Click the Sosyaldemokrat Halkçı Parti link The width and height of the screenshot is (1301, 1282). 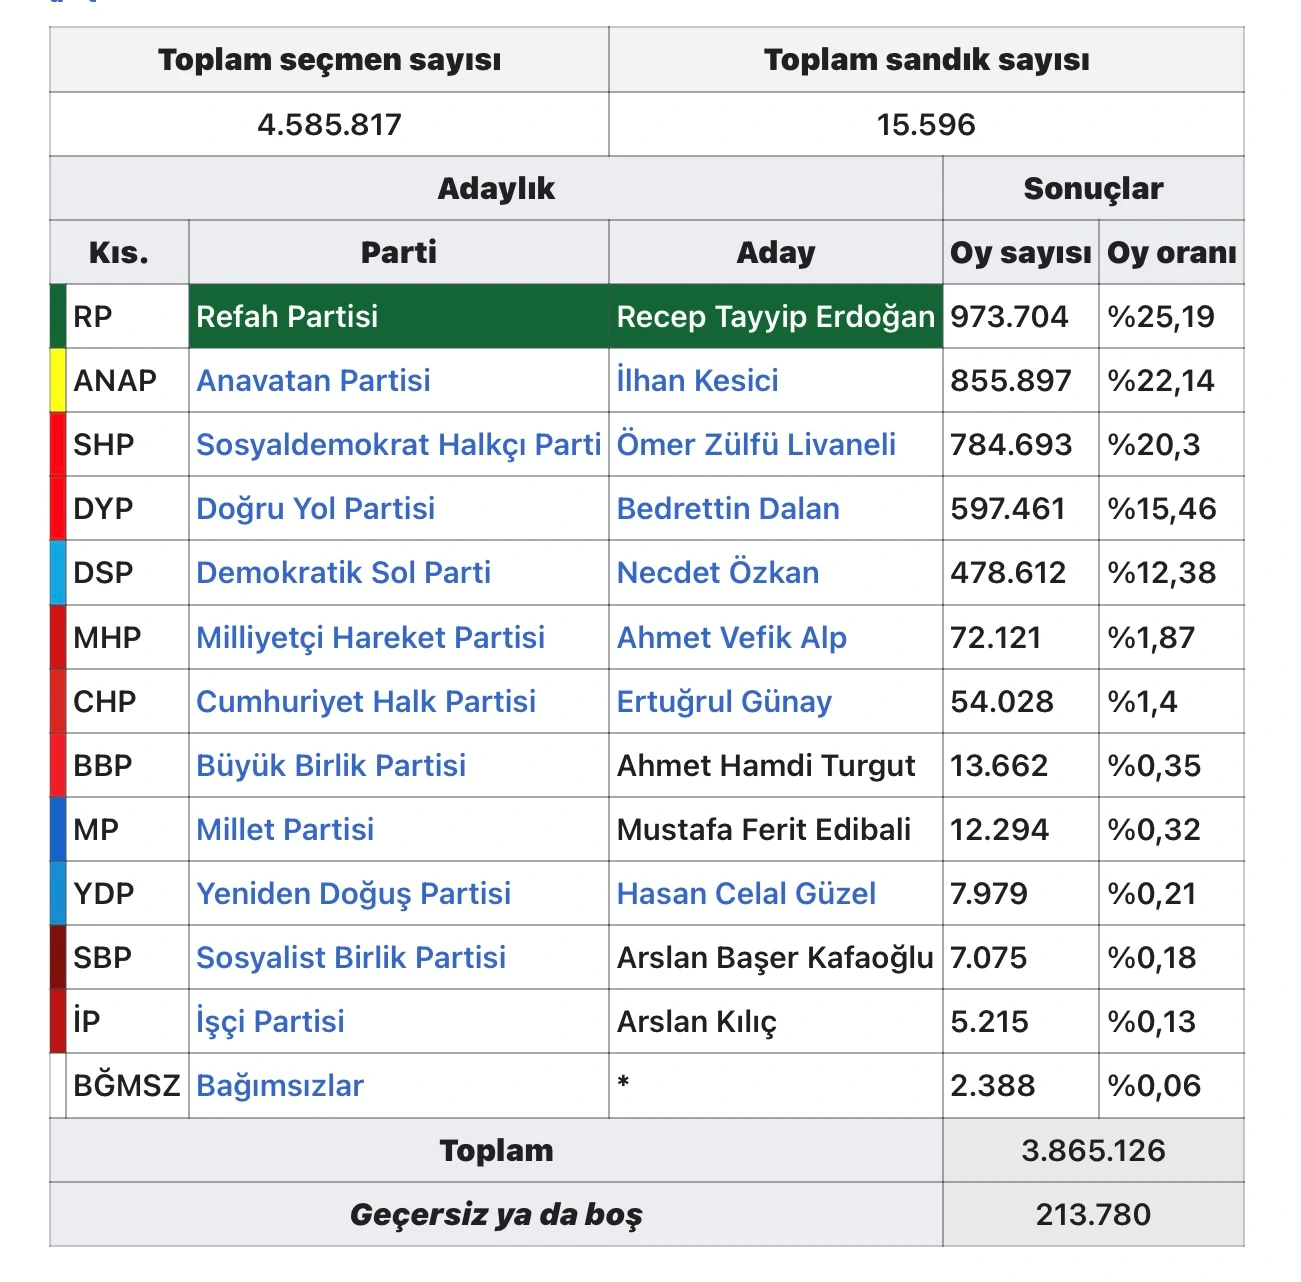point(398,445)
